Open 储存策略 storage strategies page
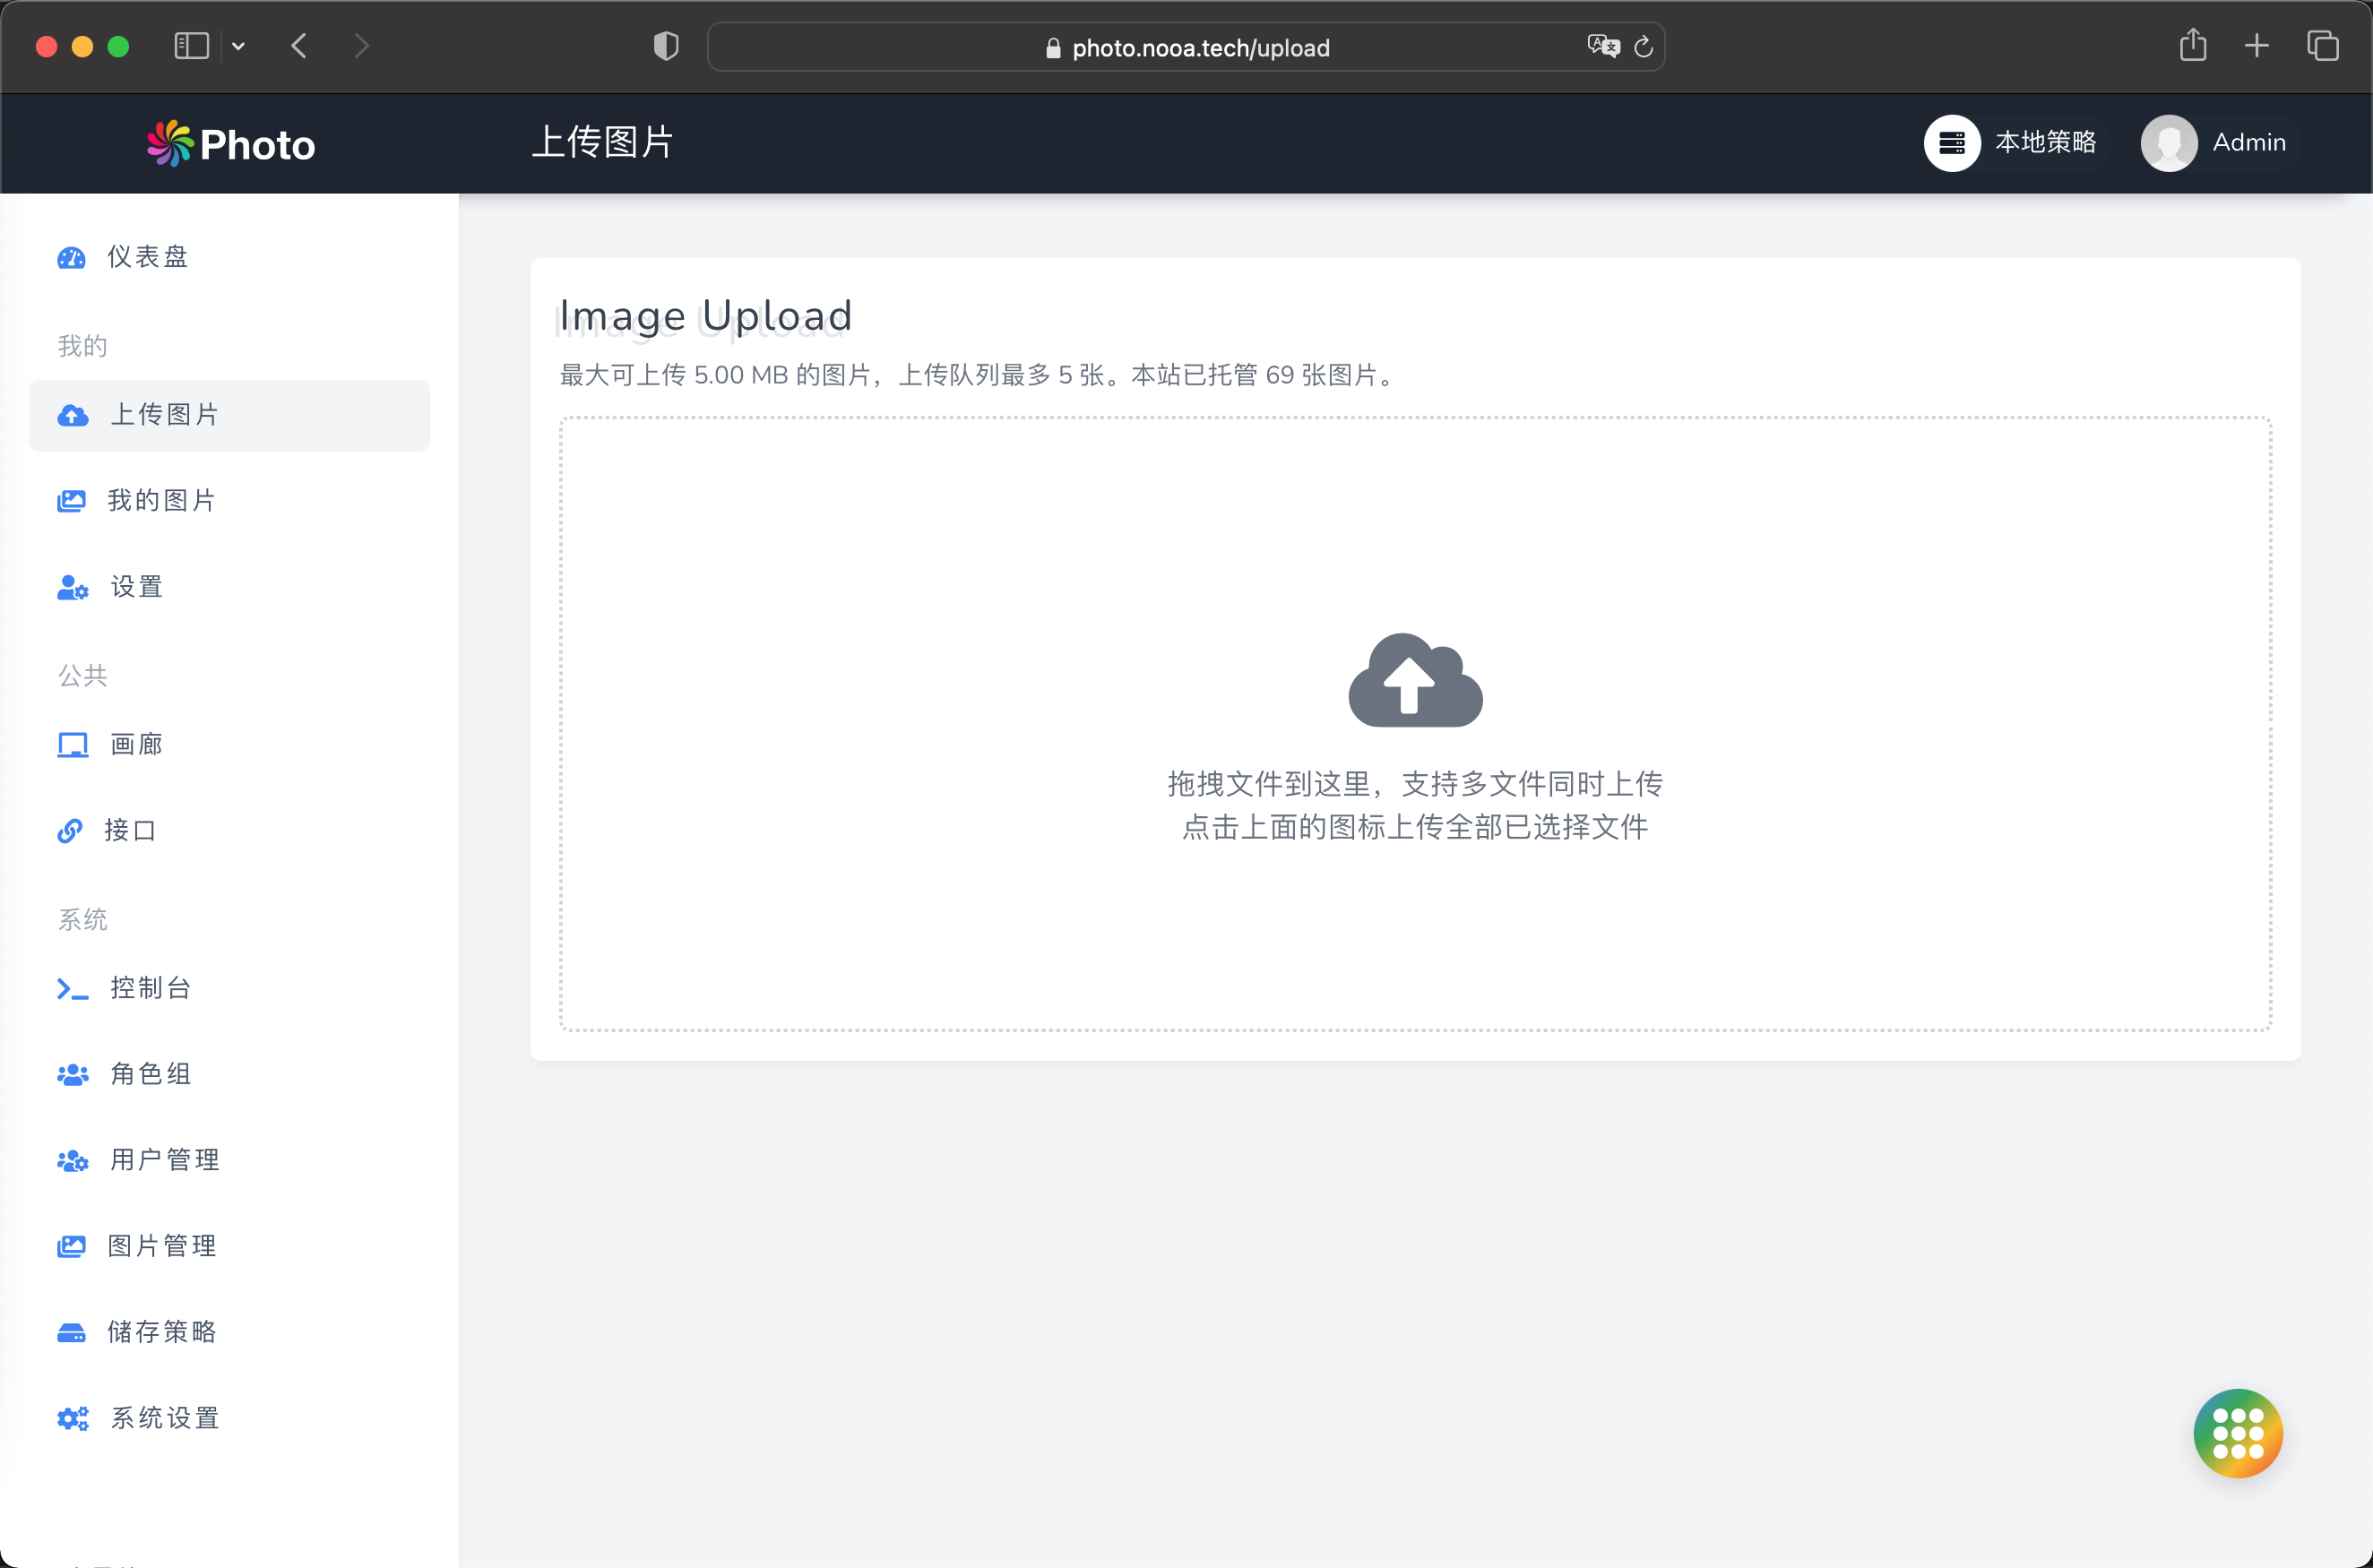This screenshot has height=1568, width=2373. pyautogui.click(x=160, y=1331)
